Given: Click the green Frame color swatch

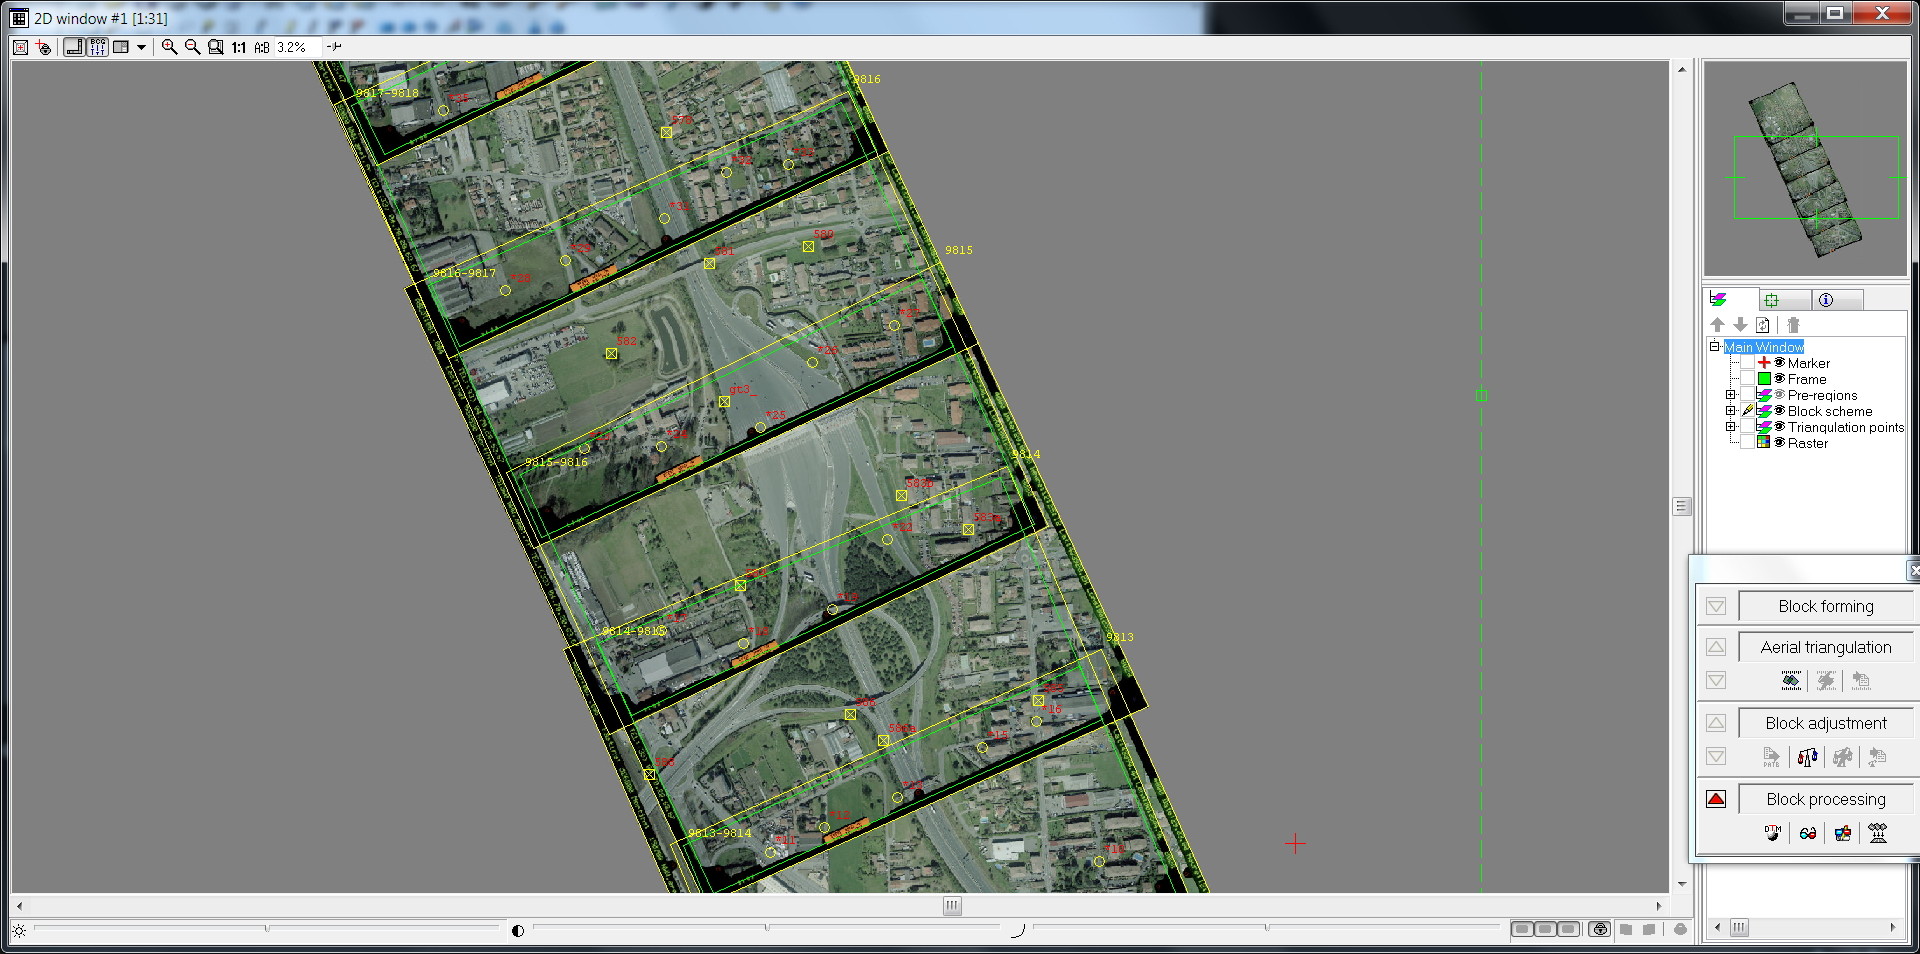Looking at the screenshot, I should [1764, 379].
